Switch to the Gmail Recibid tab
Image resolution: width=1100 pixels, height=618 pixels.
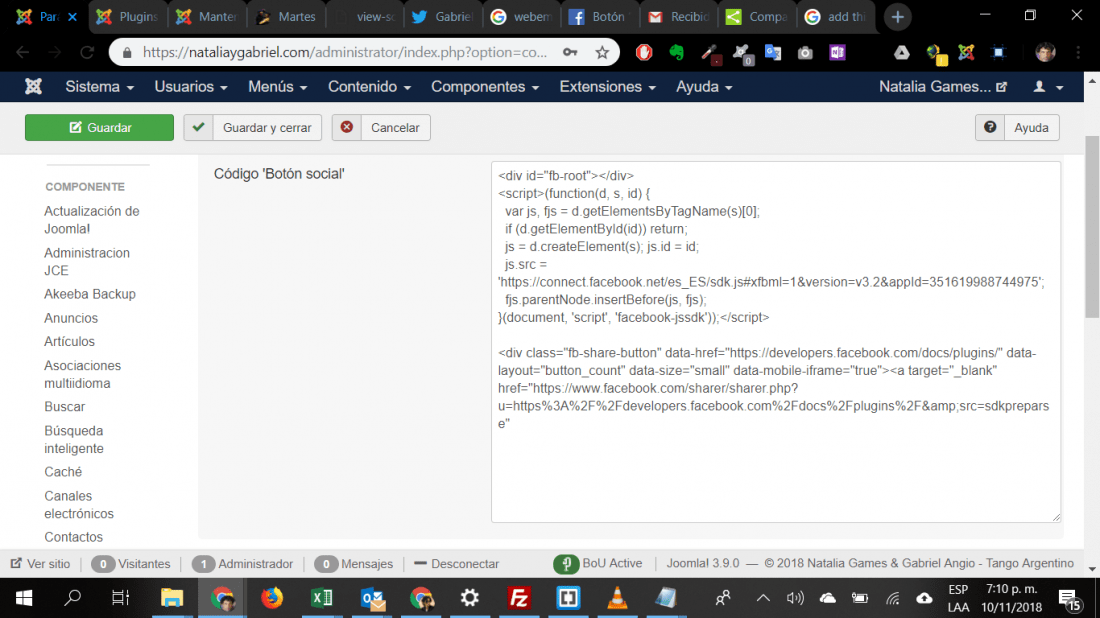679,17
